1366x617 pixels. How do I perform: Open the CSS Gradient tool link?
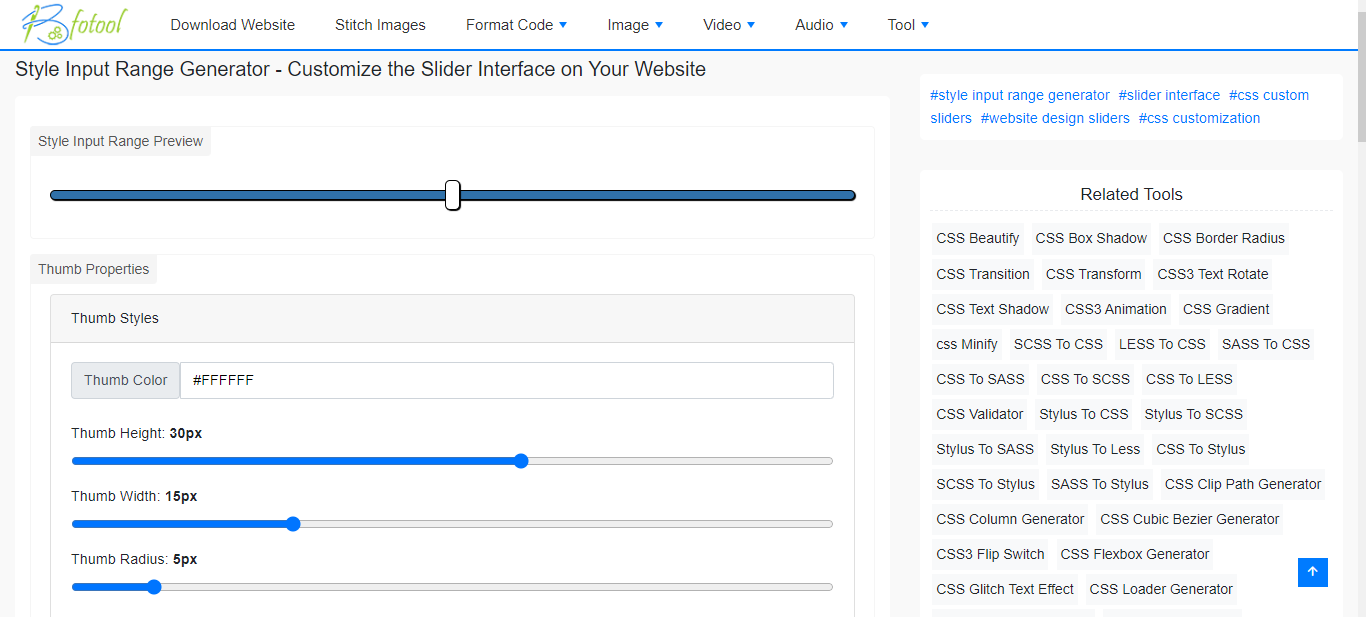(1226, 309)
